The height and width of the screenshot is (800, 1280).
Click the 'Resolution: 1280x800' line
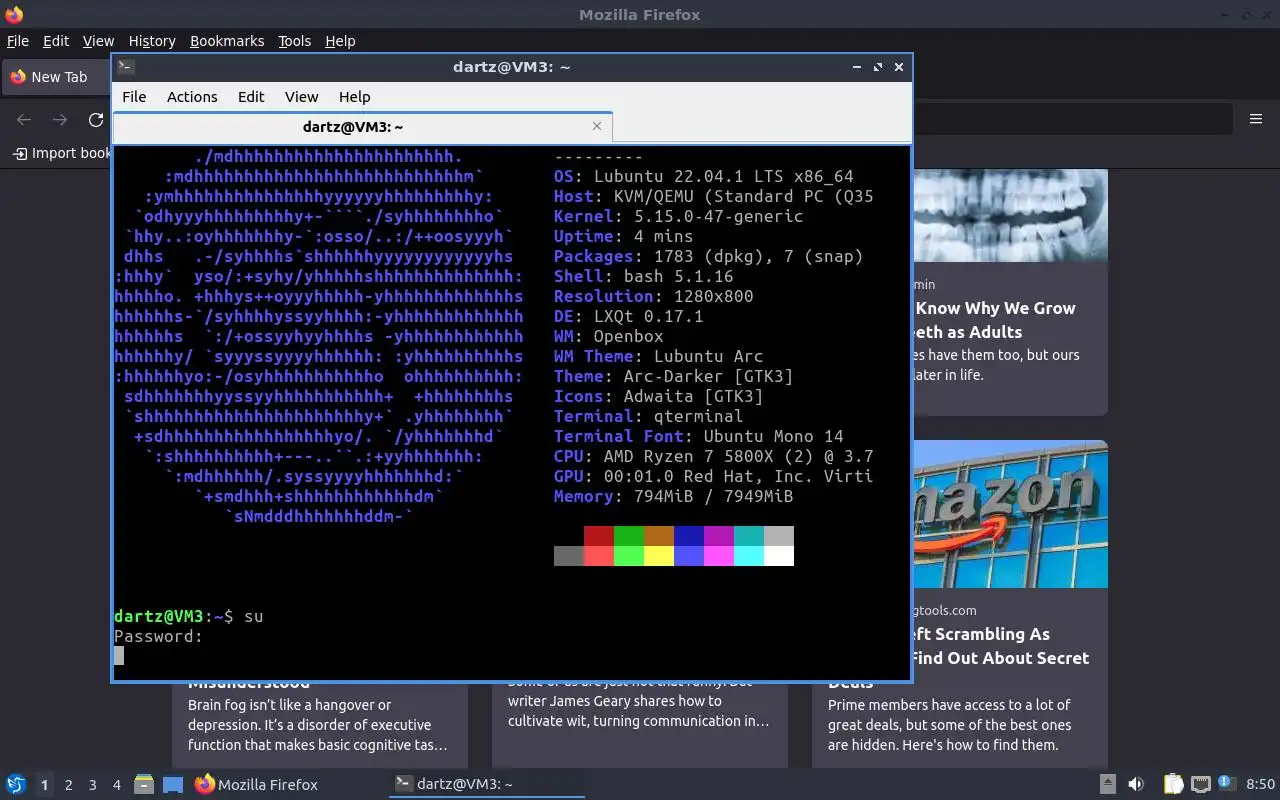(654, 296)
